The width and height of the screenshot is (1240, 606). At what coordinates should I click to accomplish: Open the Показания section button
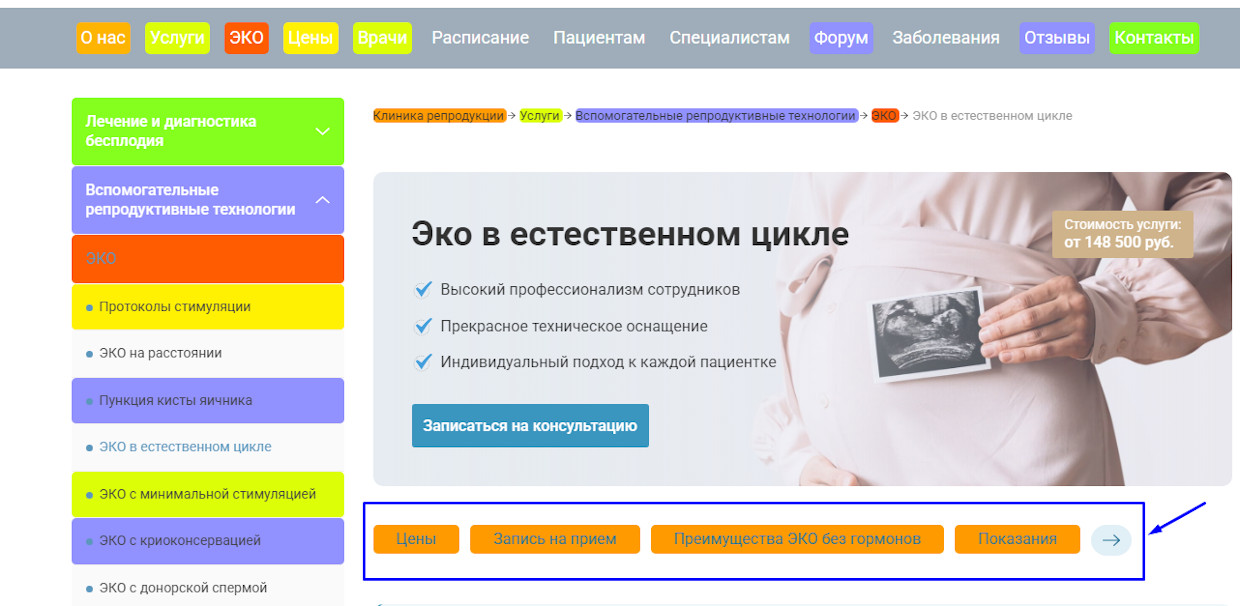[1017, 539]
